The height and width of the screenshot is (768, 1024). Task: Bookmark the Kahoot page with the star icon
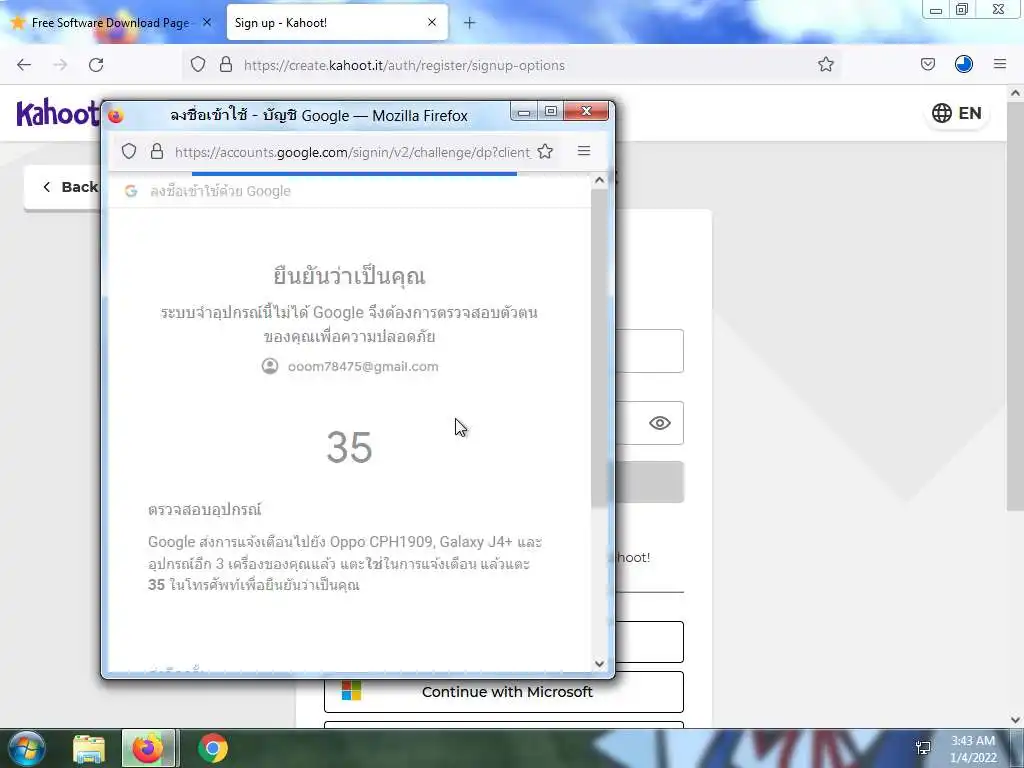(x=825, y=64)
